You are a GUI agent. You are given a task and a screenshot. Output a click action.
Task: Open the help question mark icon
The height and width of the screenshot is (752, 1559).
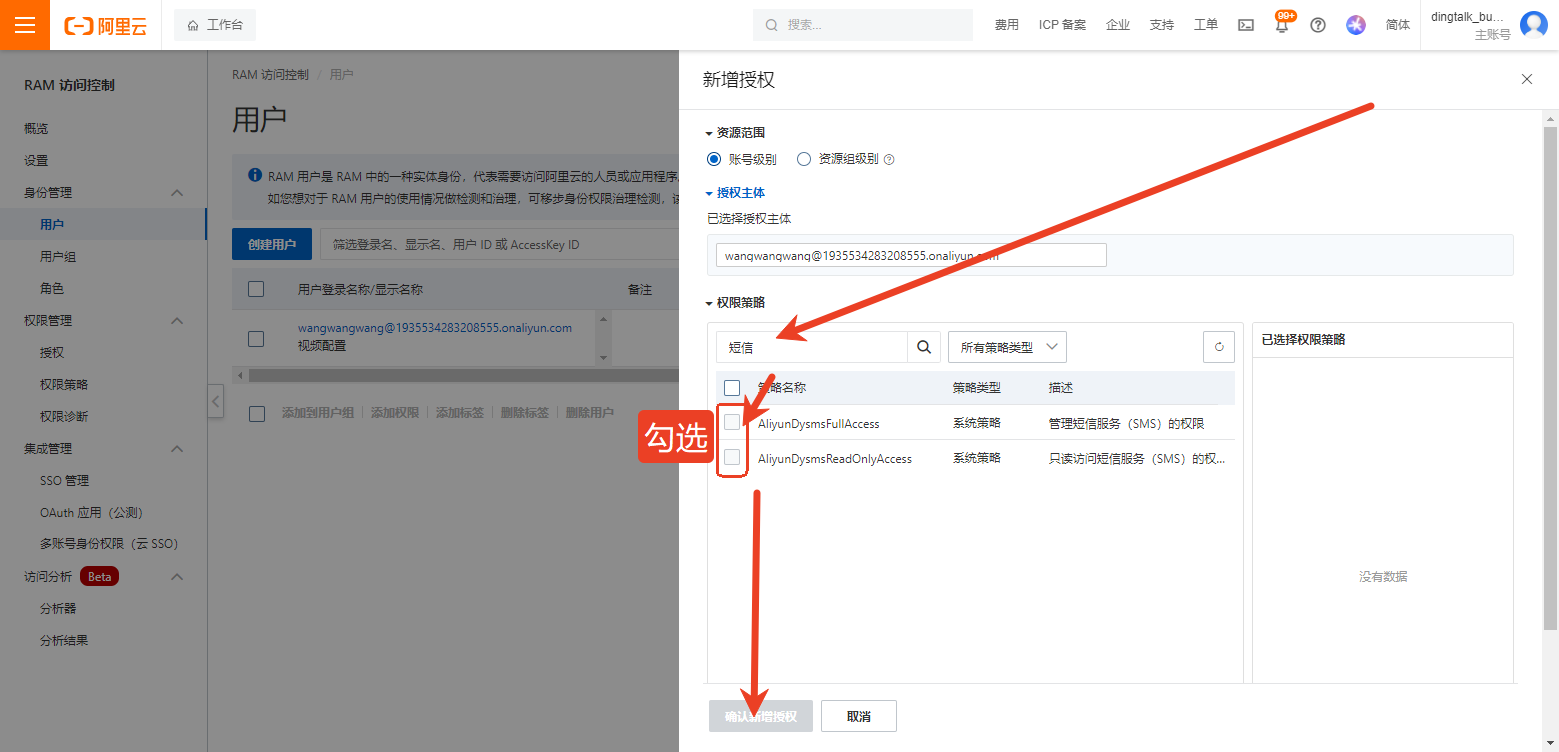pos(1318,25)
